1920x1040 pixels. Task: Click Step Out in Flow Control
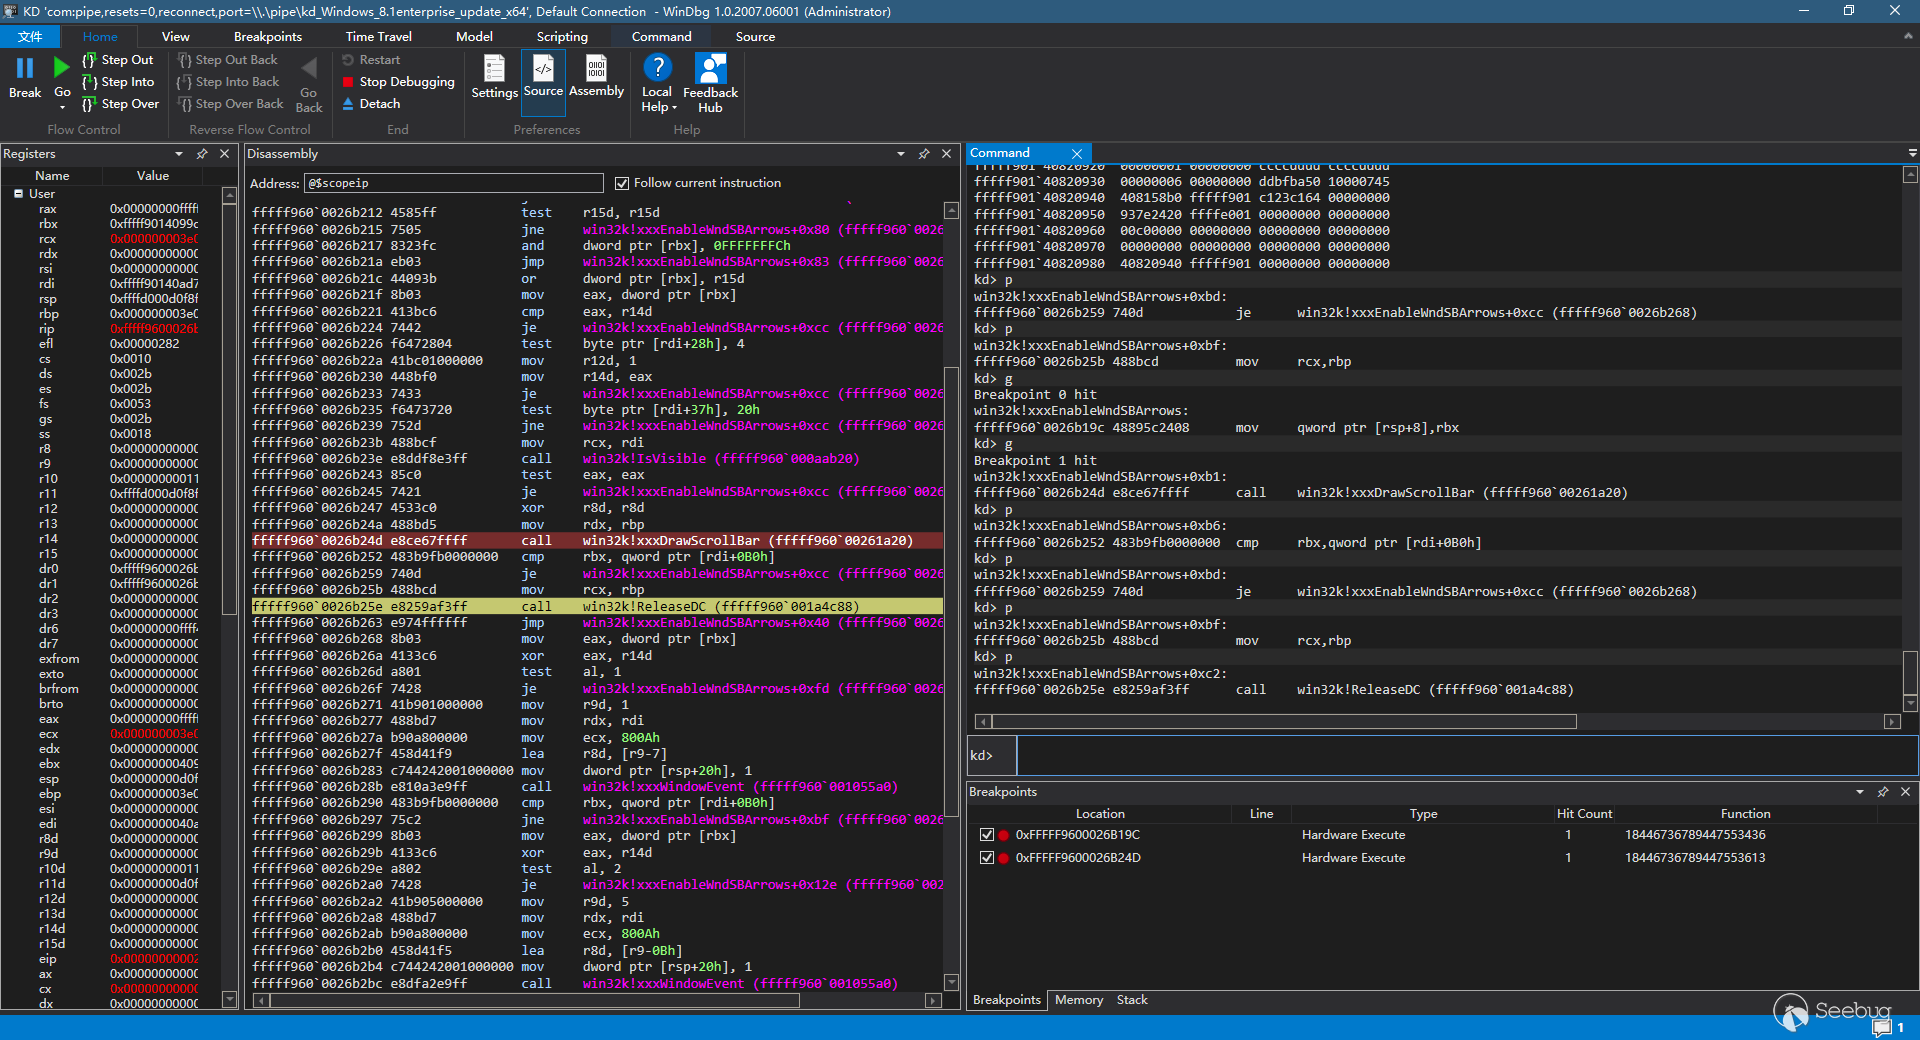[x=118, y=60]
